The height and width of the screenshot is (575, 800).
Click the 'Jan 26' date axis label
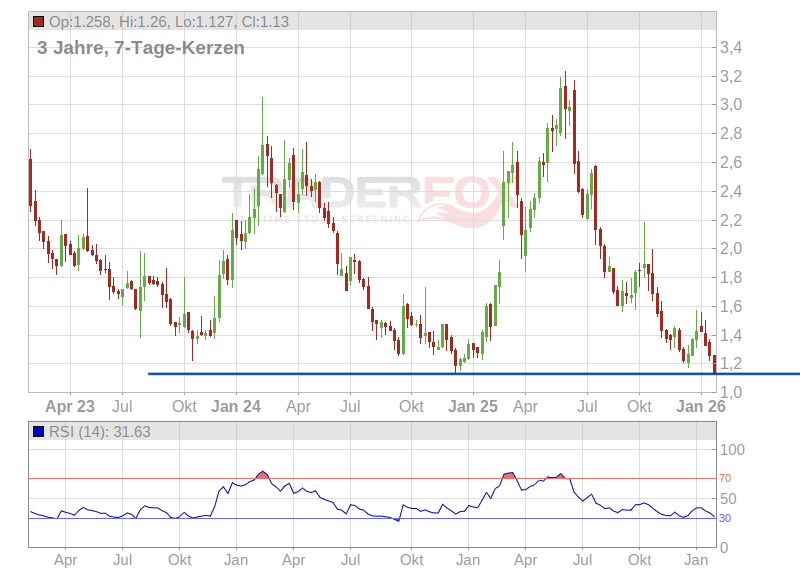coord(700,407)
